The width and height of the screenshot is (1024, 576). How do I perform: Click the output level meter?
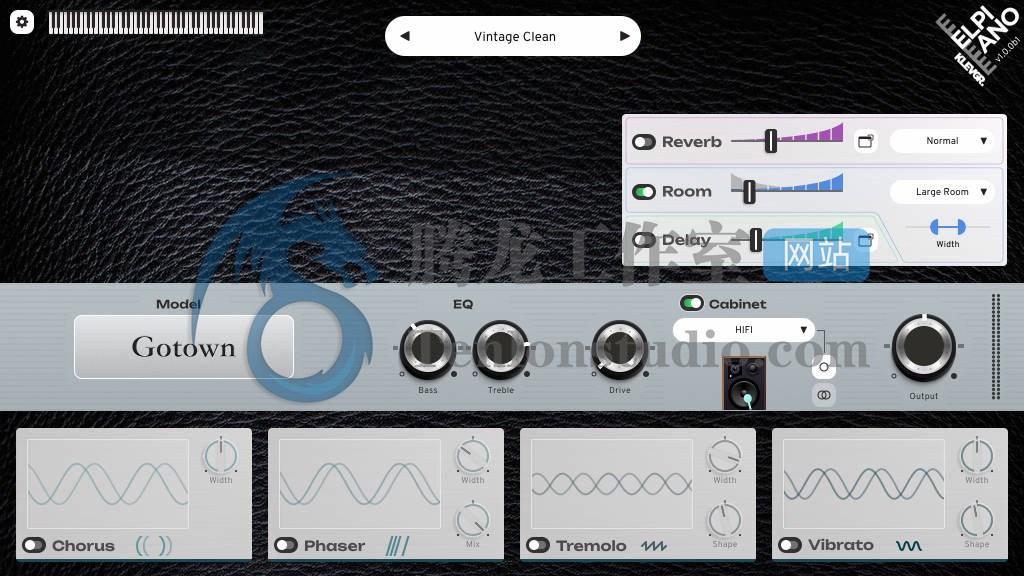coord(996,346)
